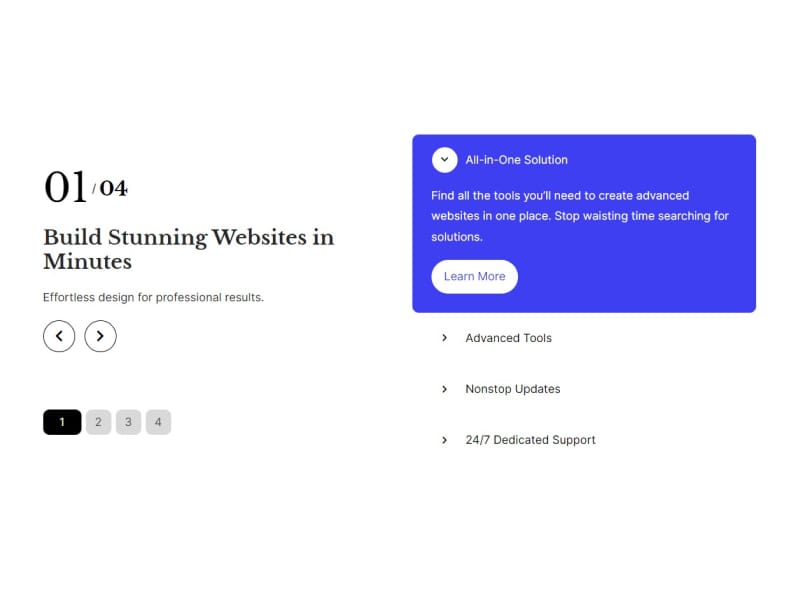
Task: Click the chevron beside Advanced Tools
Action: [444, 338]
